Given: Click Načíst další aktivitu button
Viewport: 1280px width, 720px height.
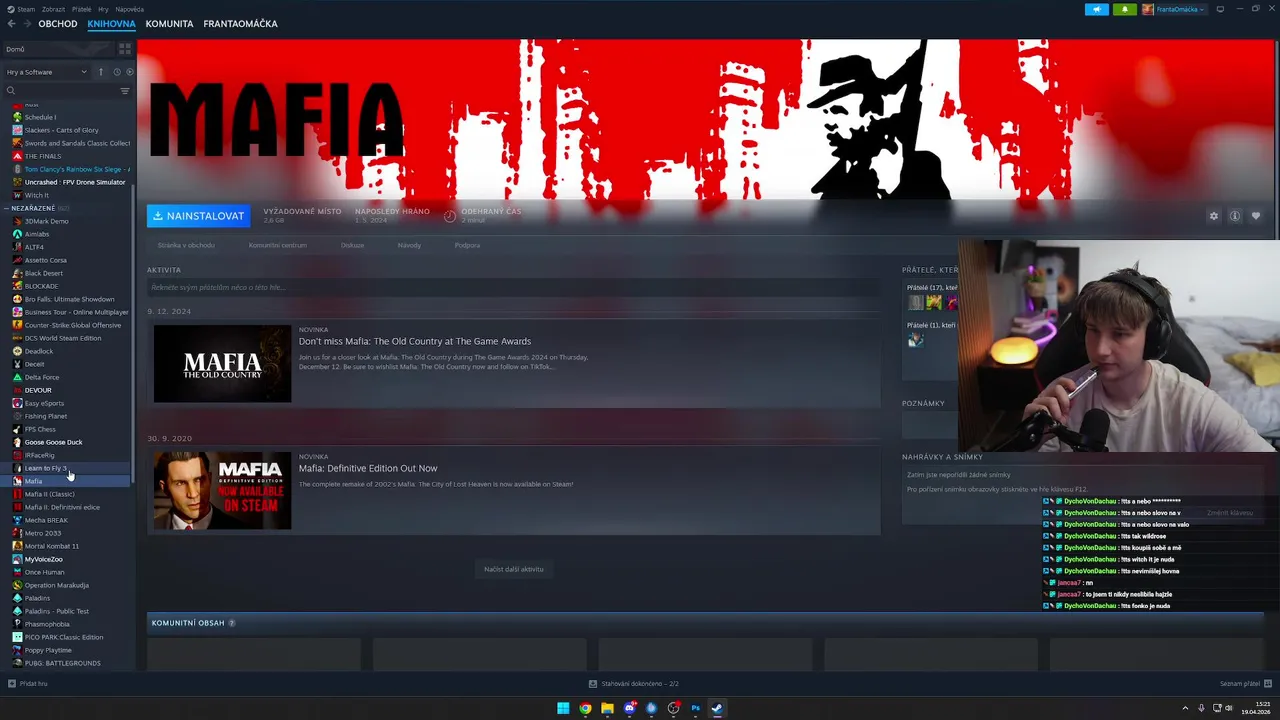Looking at the screenshot, I should [514, 569].
